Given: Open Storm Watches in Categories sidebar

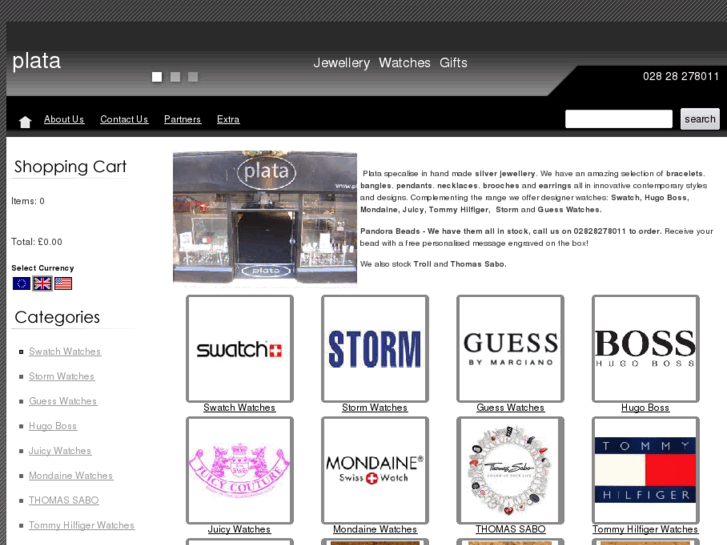Looking at the screenshot, I should pos(62,376).
